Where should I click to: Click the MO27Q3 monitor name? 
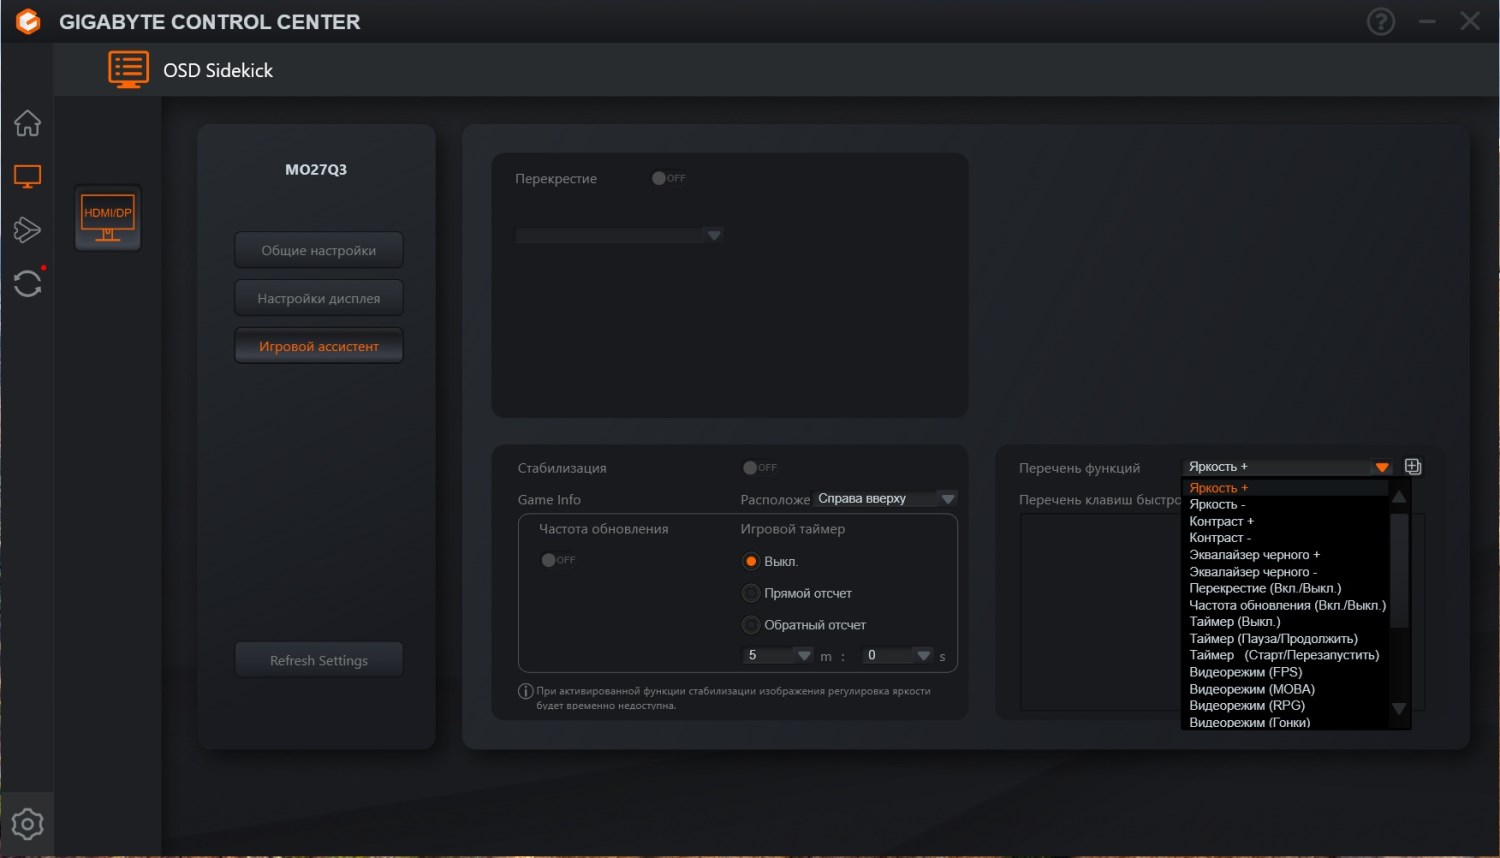pos(316,170)
